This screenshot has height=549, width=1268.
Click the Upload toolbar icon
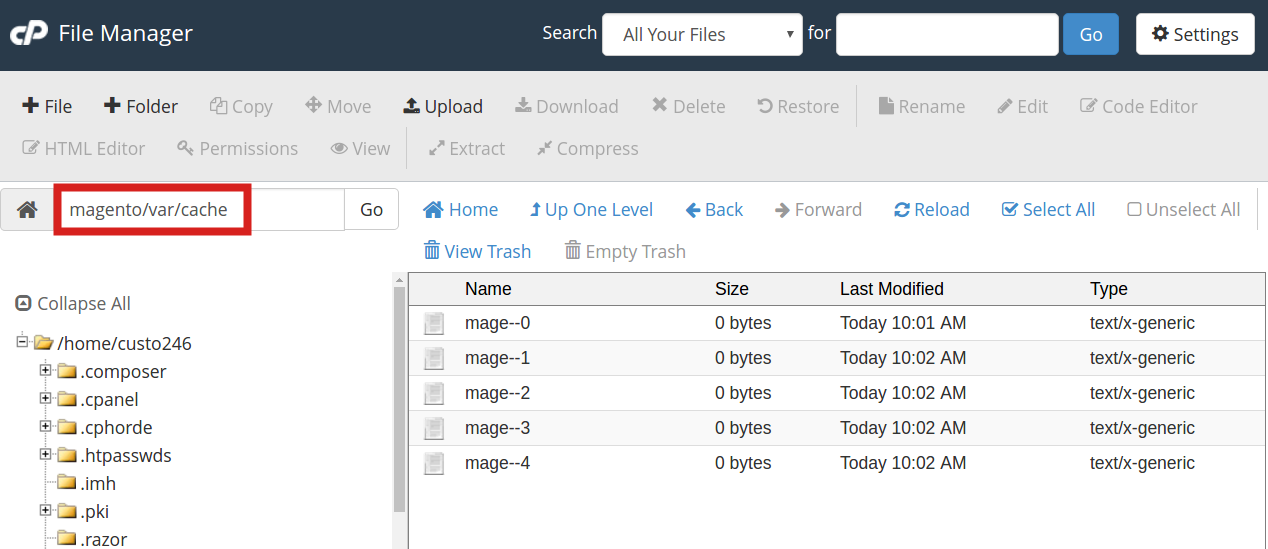click(442, 106)
